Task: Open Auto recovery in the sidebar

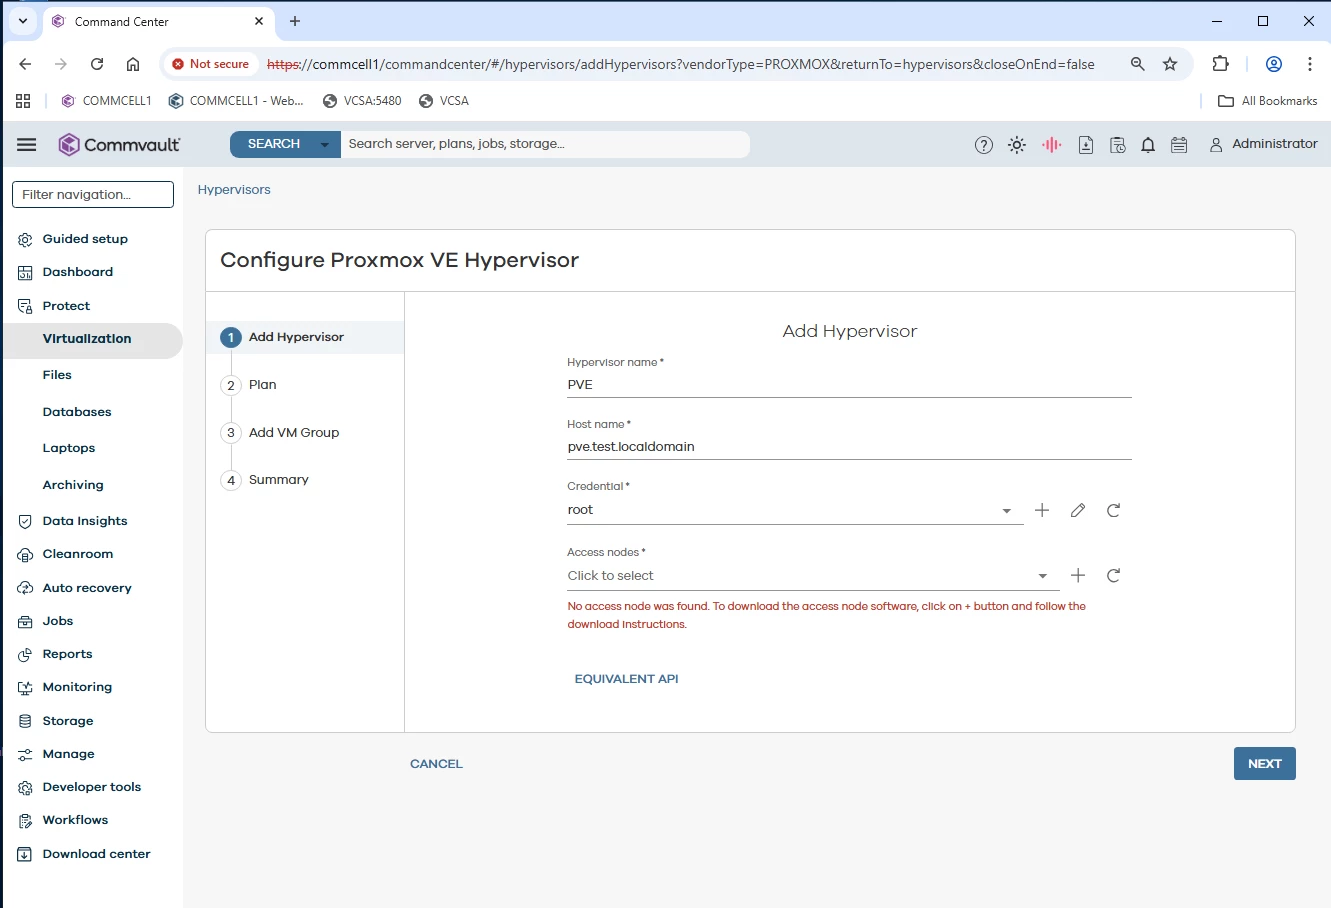Action: [x=87, y=588]
